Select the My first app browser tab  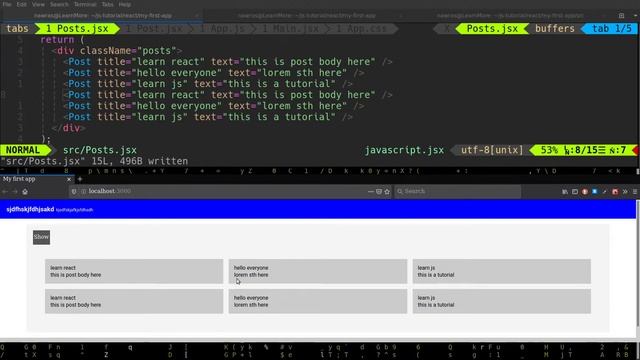tap(36, 179)
